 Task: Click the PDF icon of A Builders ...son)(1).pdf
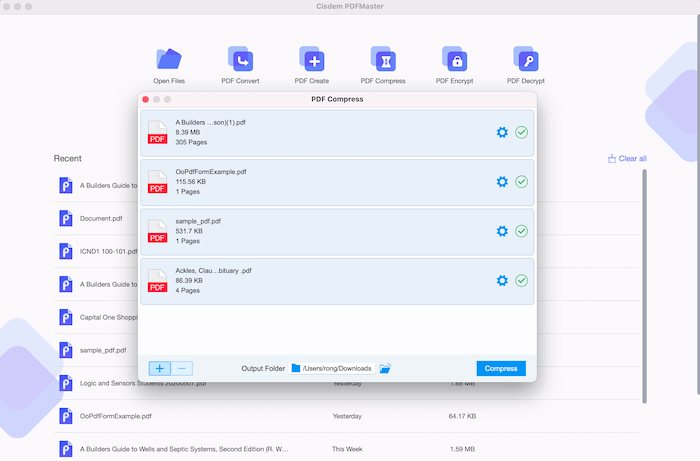(x=157, y=133)
